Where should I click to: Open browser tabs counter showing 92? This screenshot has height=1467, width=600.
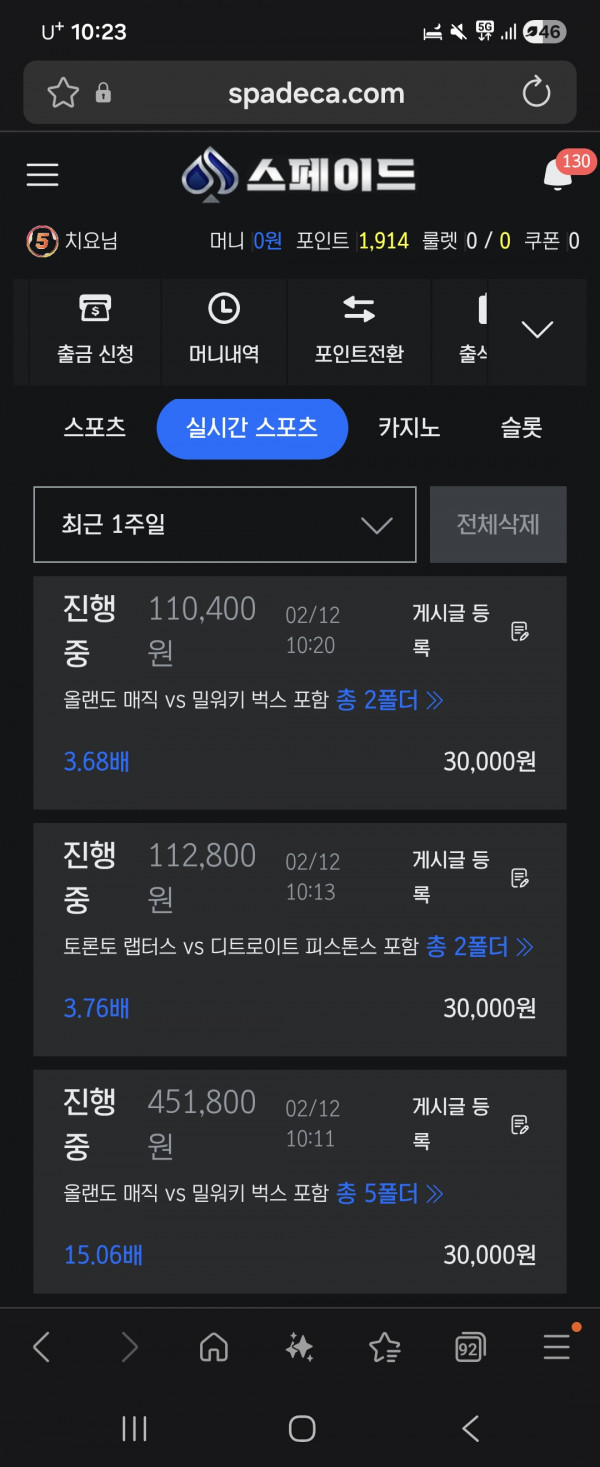point(470,1347)
